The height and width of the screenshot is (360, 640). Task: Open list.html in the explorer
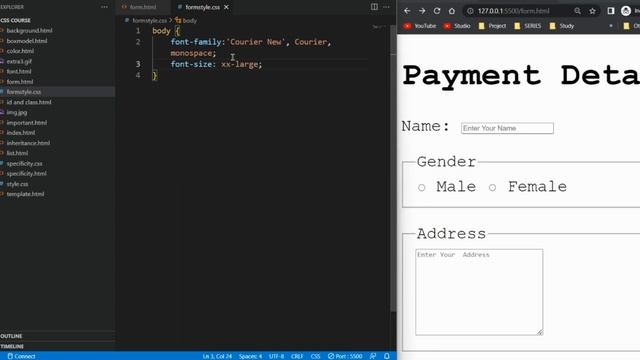17,153
